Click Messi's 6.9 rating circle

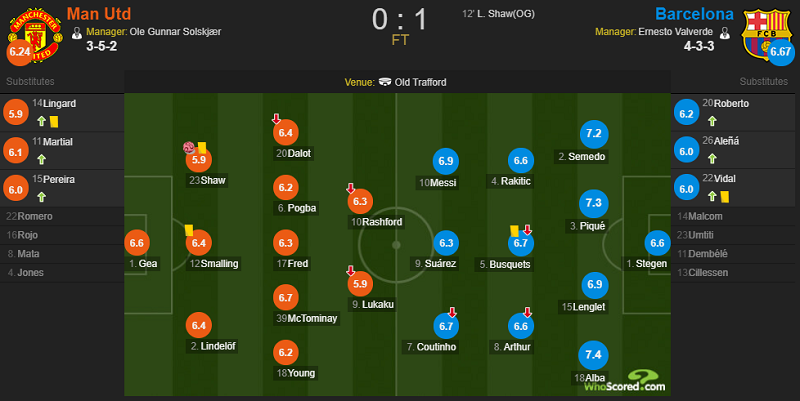click(x=445, y=161)
